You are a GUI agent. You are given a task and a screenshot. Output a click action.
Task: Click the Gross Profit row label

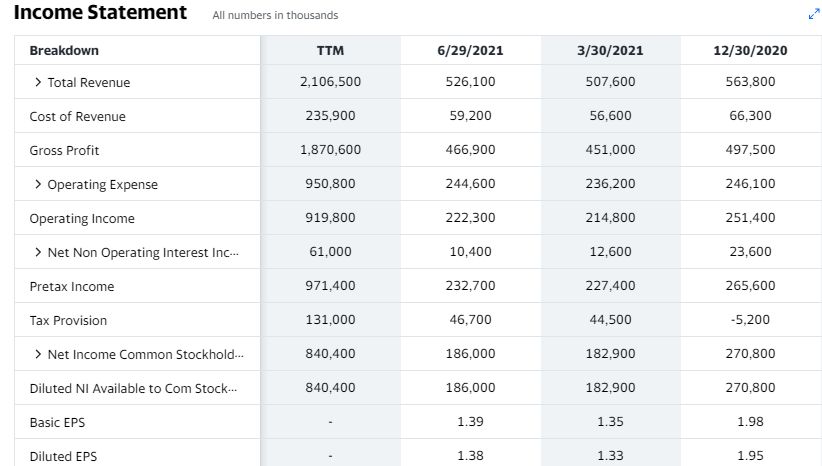[64, 150]
